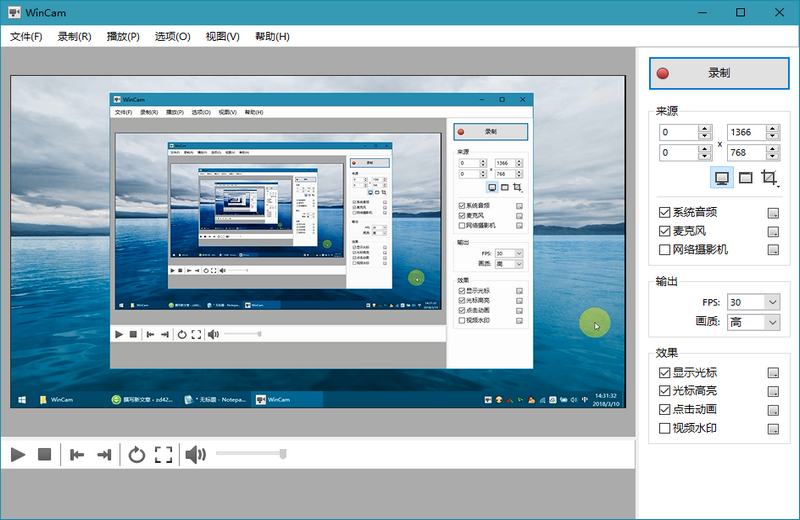Open the FPS dropdown
The image size is (800, 520).
pos(754,302)
